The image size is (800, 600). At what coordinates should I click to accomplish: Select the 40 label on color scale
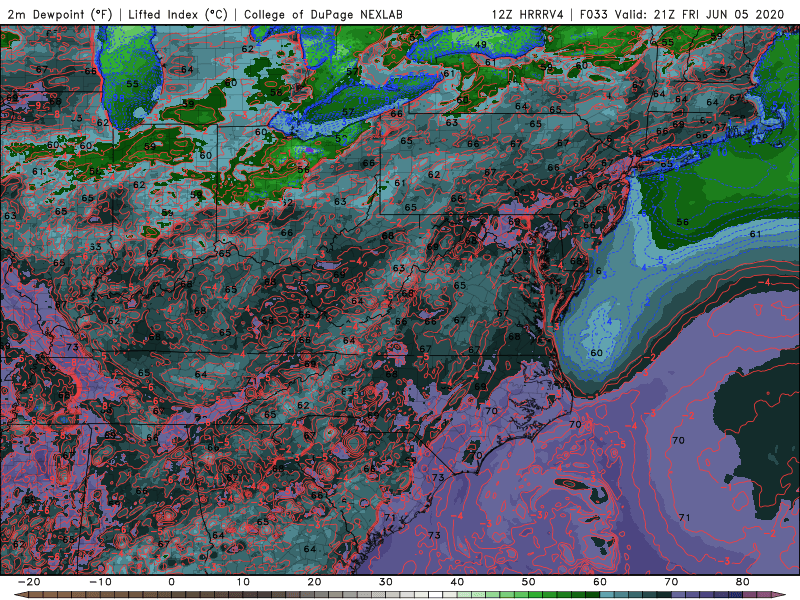[x=457, y=582]
